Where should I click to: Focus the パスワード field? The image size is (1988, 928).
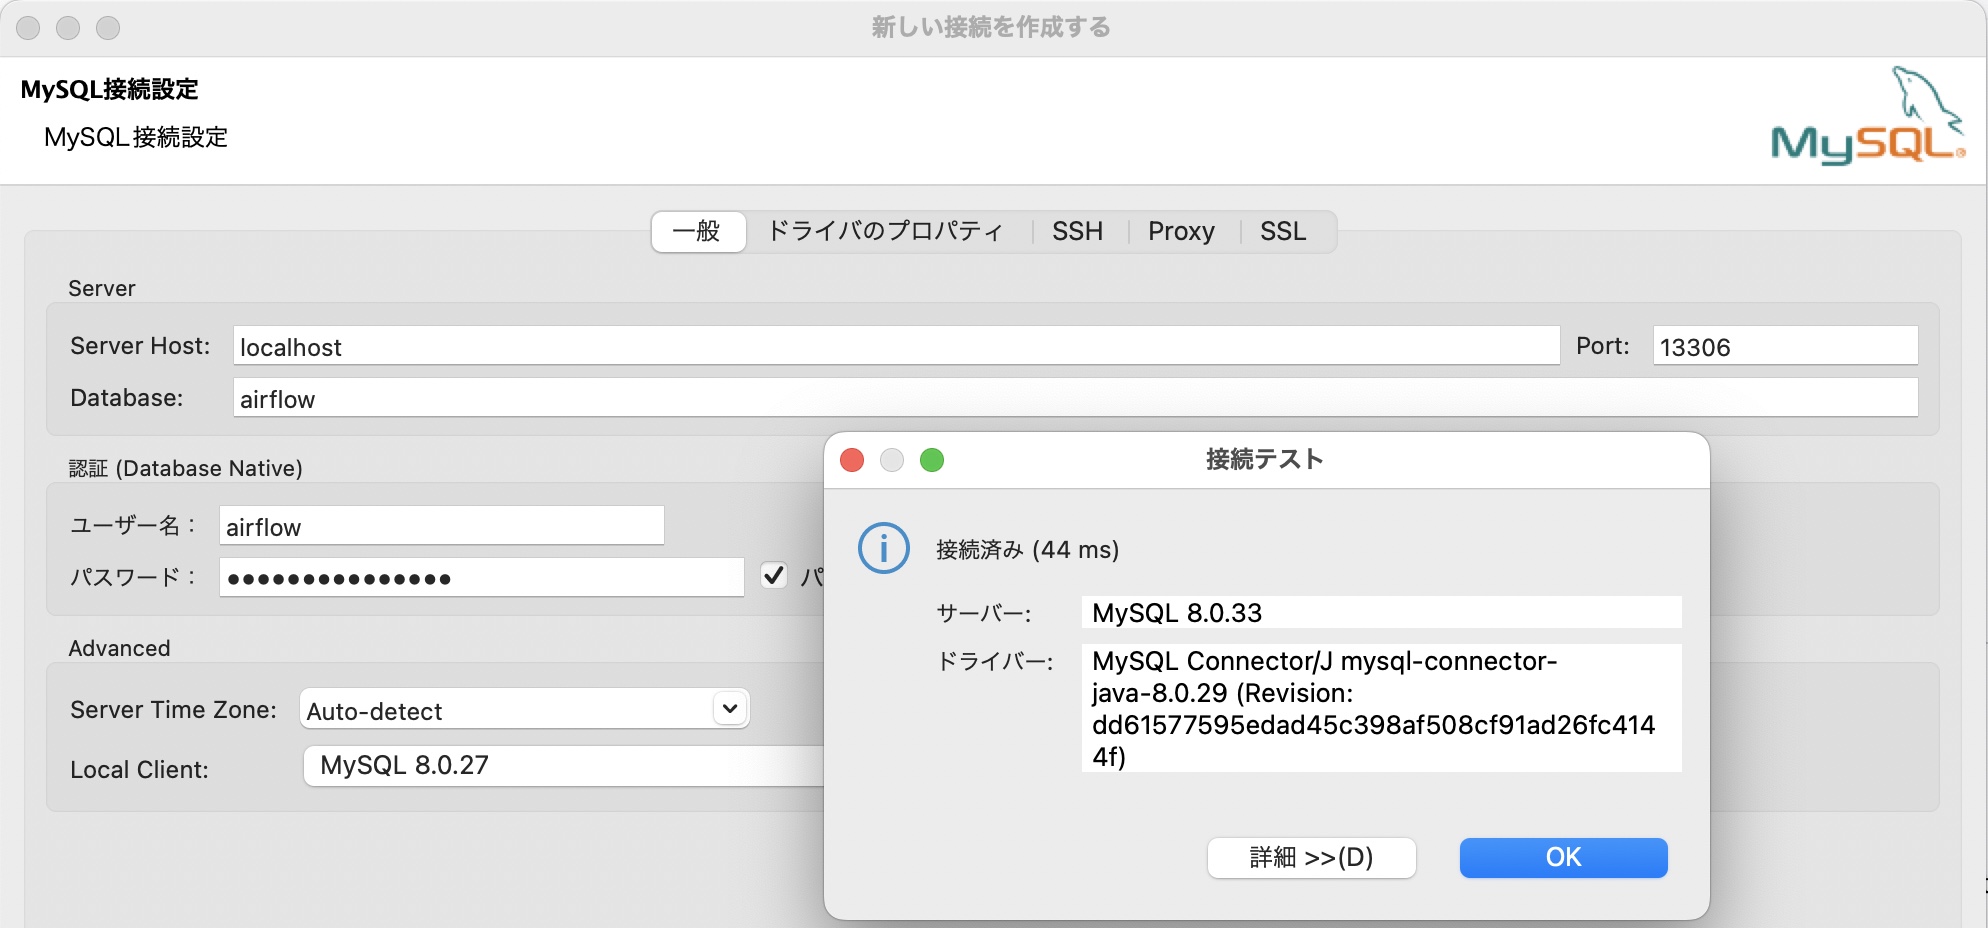tap(481, 578)
